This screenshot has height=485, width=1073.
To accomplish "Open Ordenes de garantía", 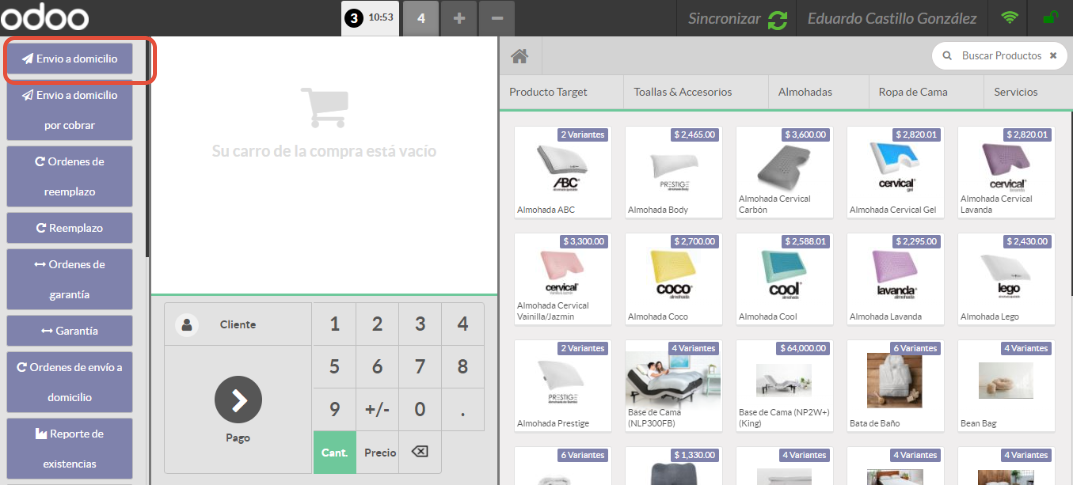I will 70,279.
